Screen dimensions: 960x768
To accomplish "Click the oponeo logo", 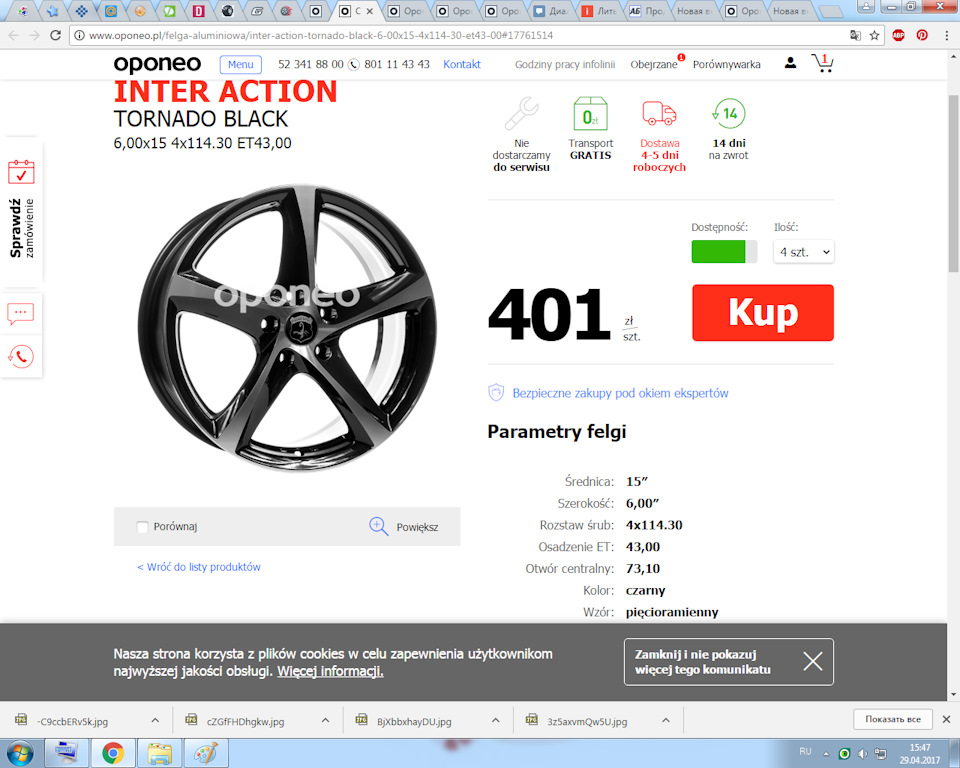I will (x=157, y=64).
